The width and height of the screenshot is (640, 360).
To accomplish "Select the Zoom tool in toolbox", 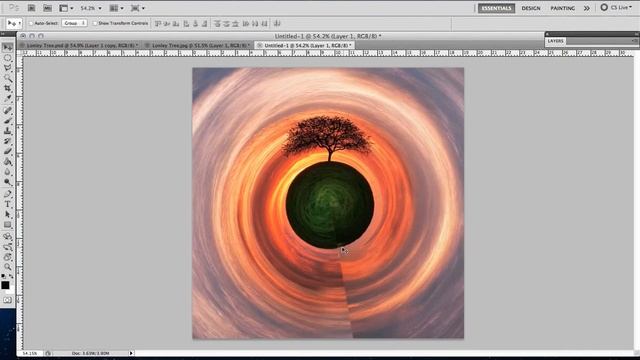I will (7, 267).
